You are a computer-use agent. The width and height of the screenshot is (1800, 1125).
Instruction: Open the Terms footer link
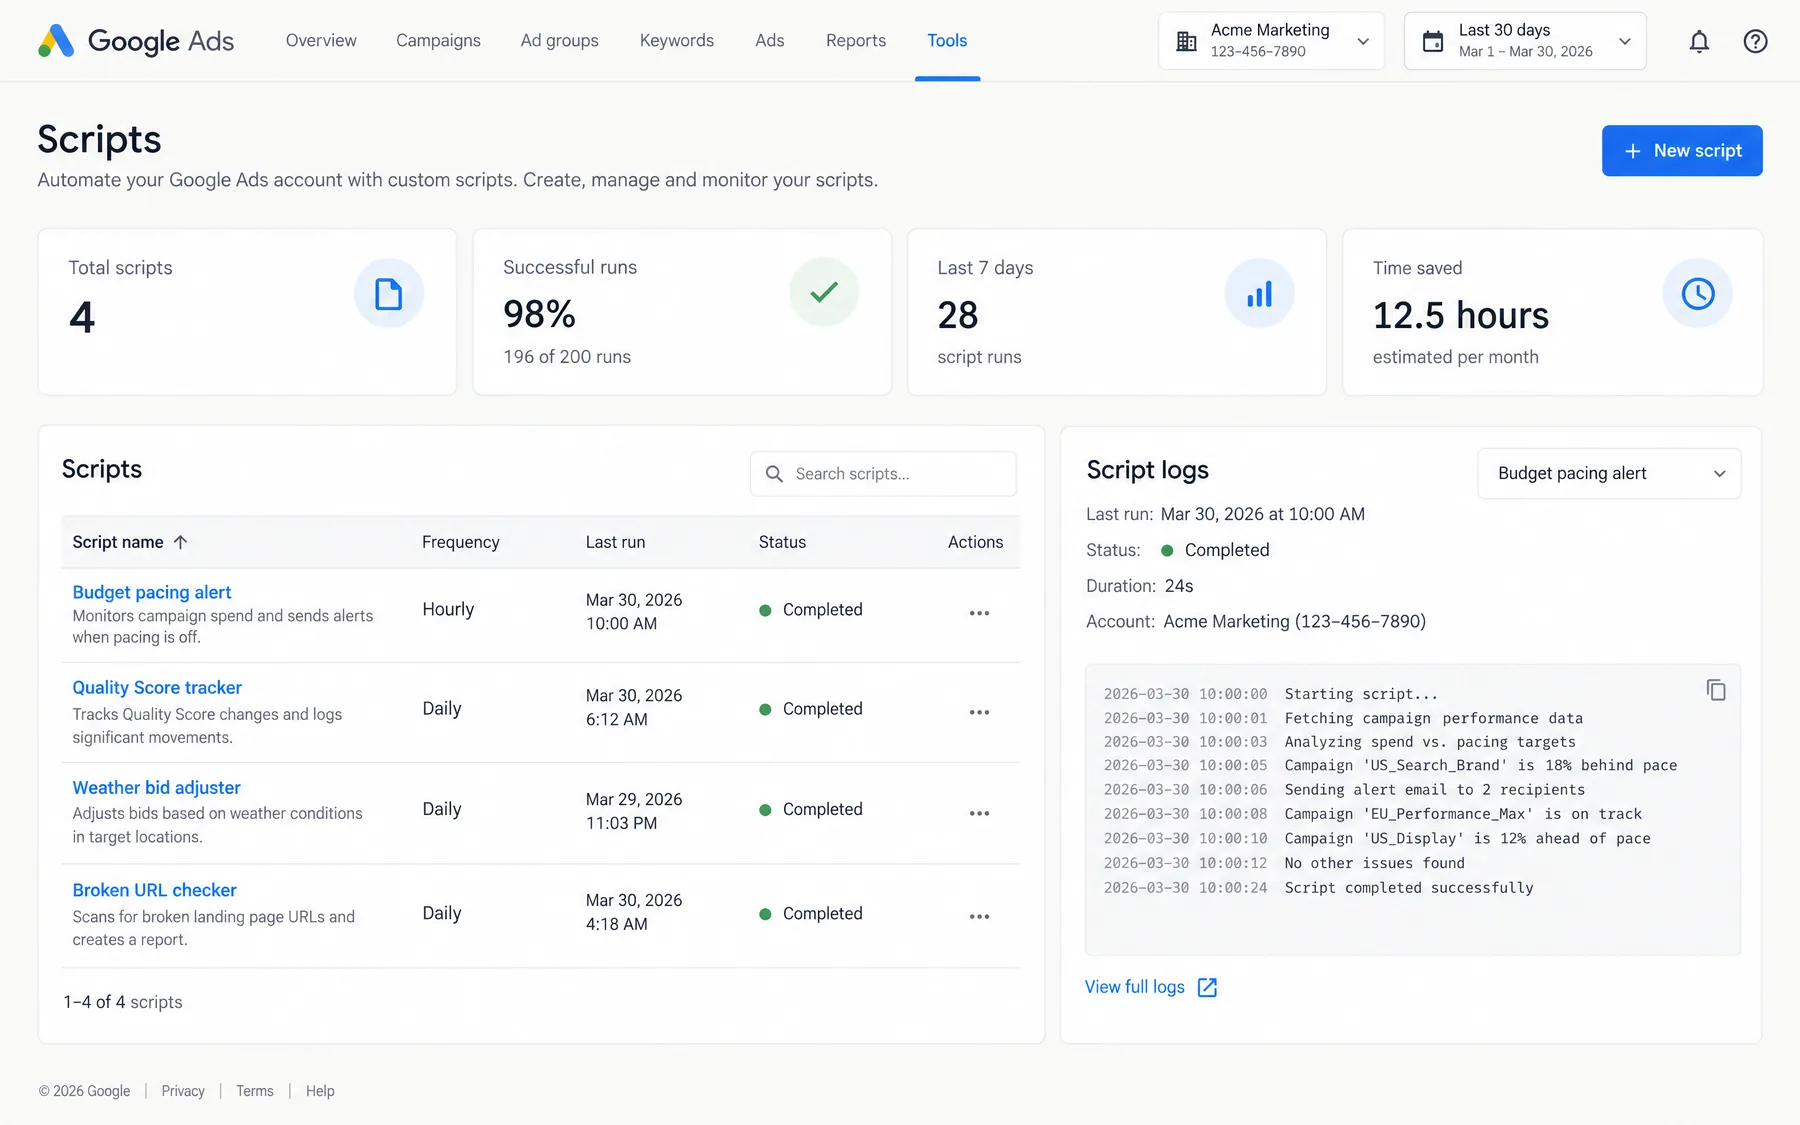[x=255, y=1091]
